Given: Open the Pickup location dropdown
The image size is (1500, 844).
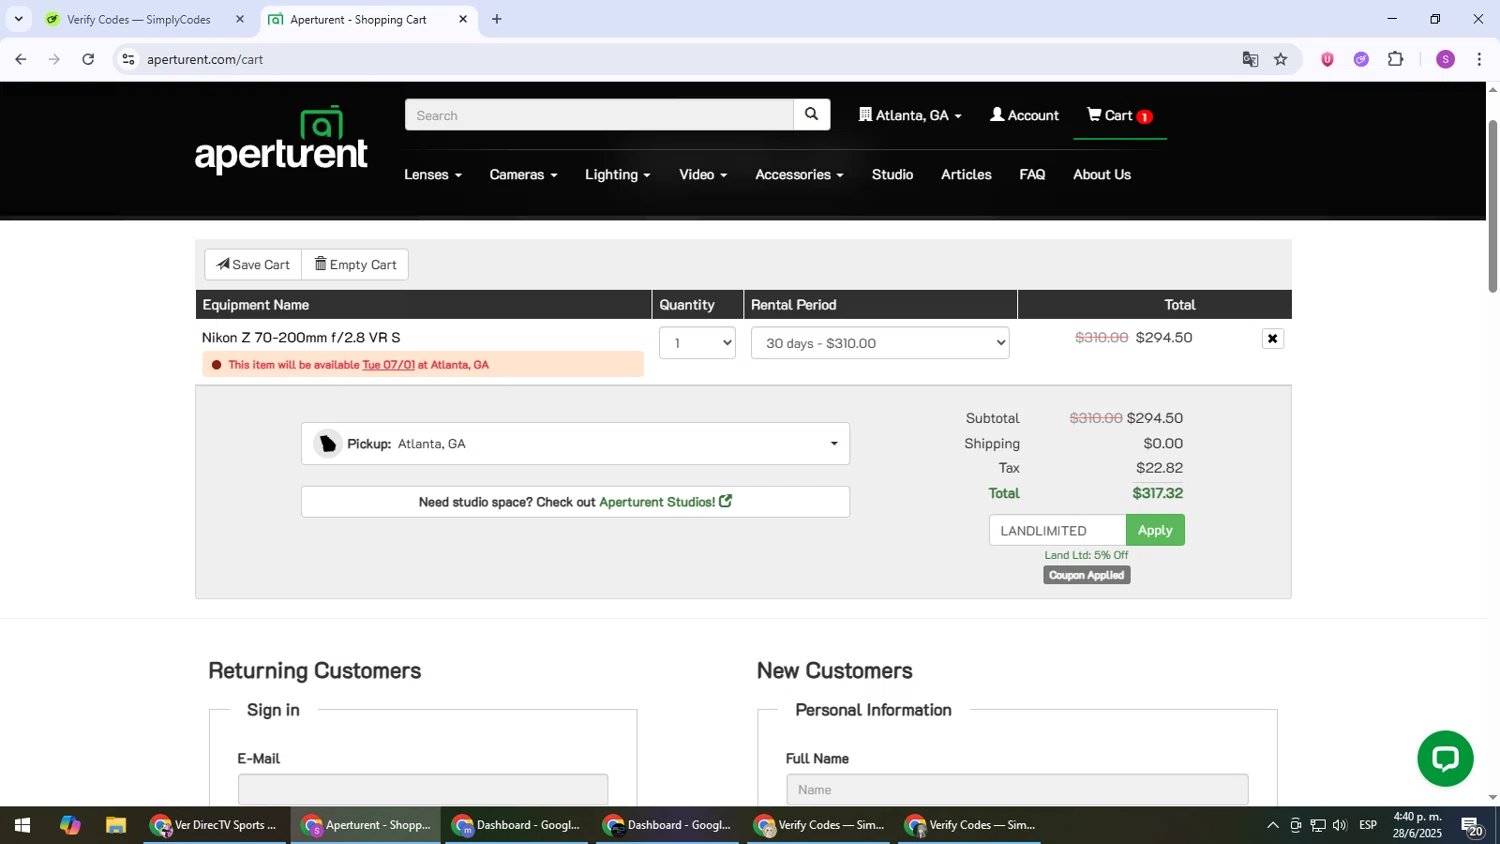Looking at the screenshot, I should (575, 444).
